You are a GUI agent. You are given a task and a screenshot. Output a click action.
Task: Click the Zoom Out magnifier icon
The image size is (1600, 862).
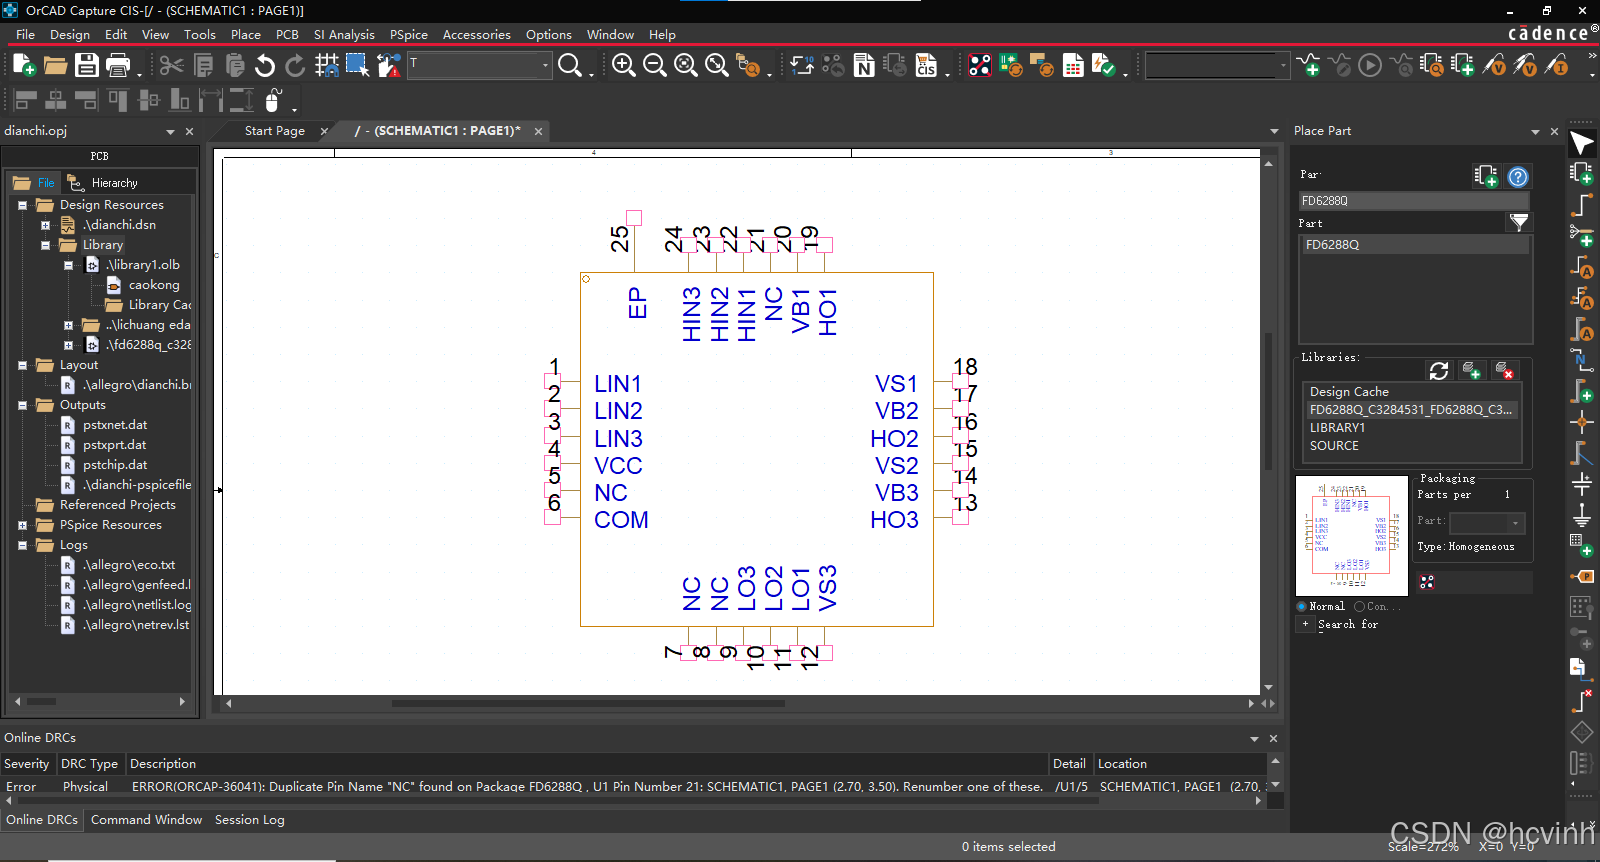pyautogui.click(x=654, y=65)
